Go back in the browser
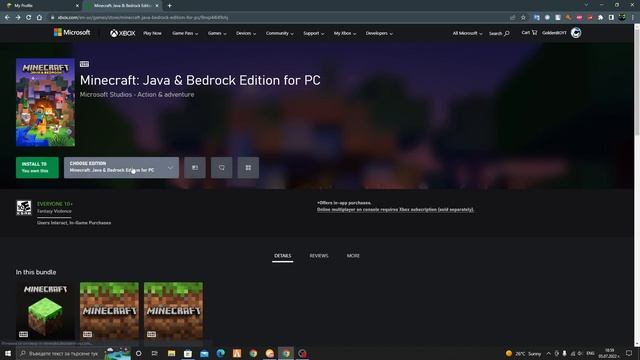Viewport: 640px width, 360px height. [7, 18]
